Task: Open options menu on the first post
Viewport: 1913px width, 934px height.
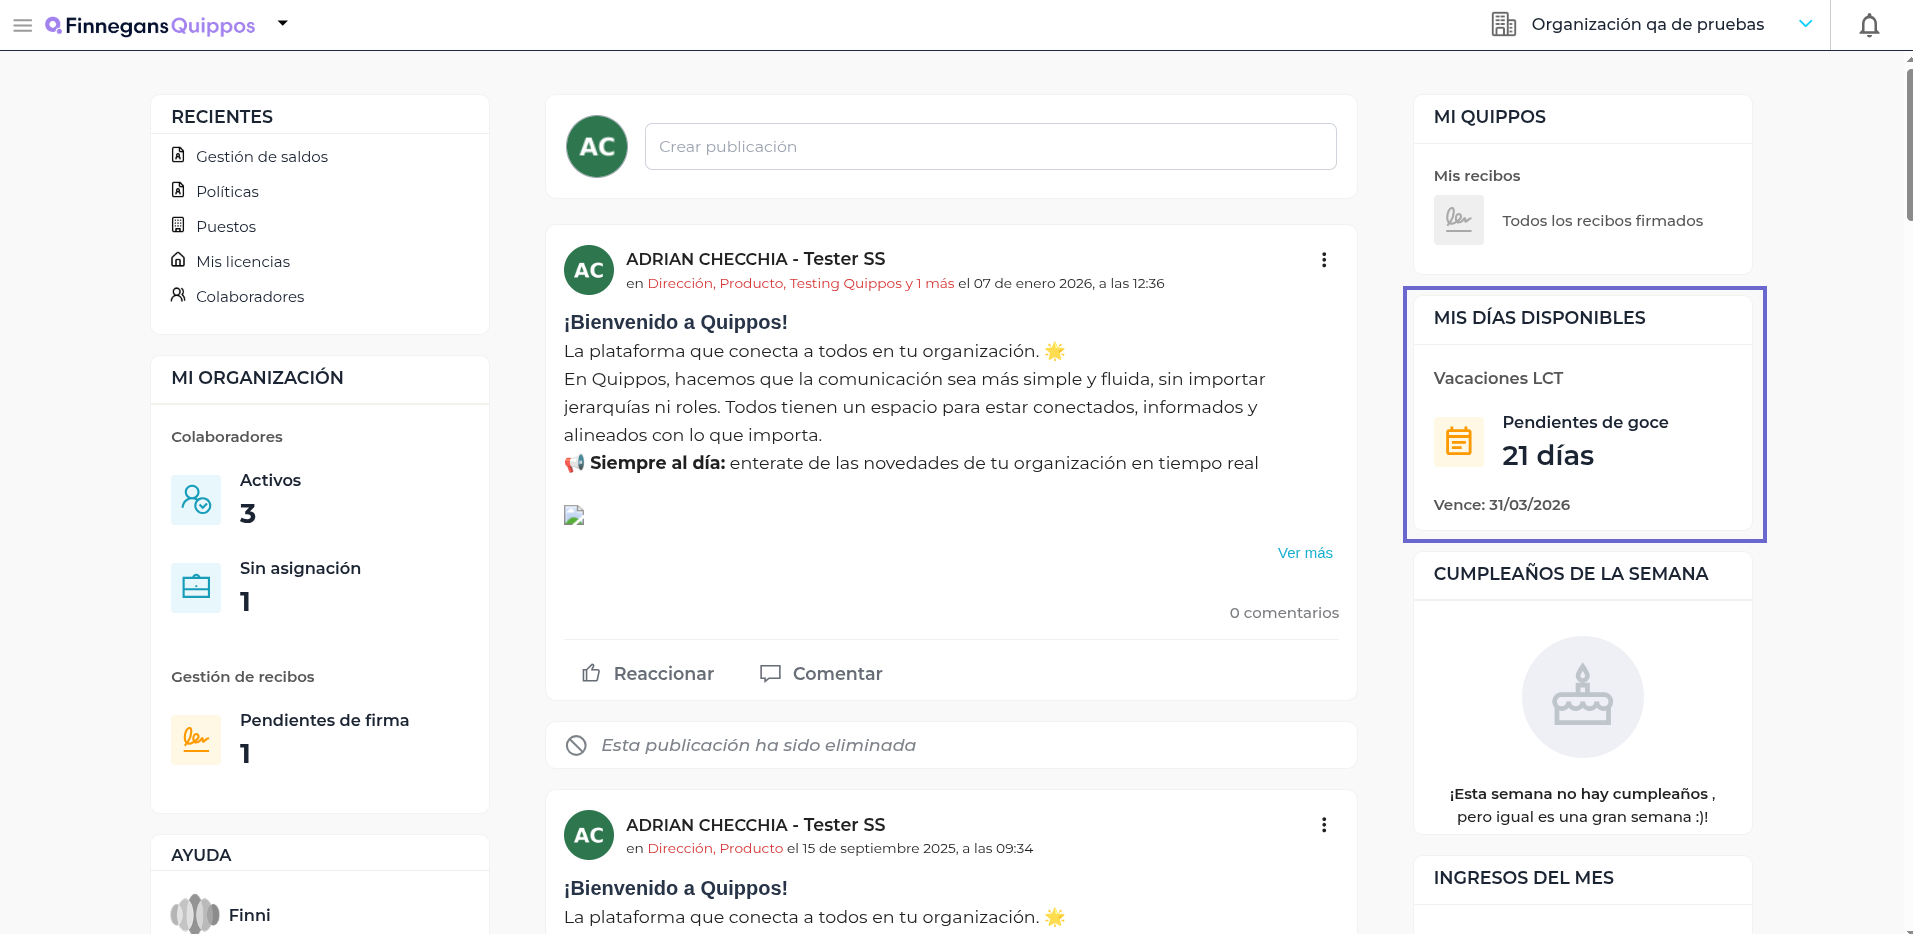Action: [1324, 260]
